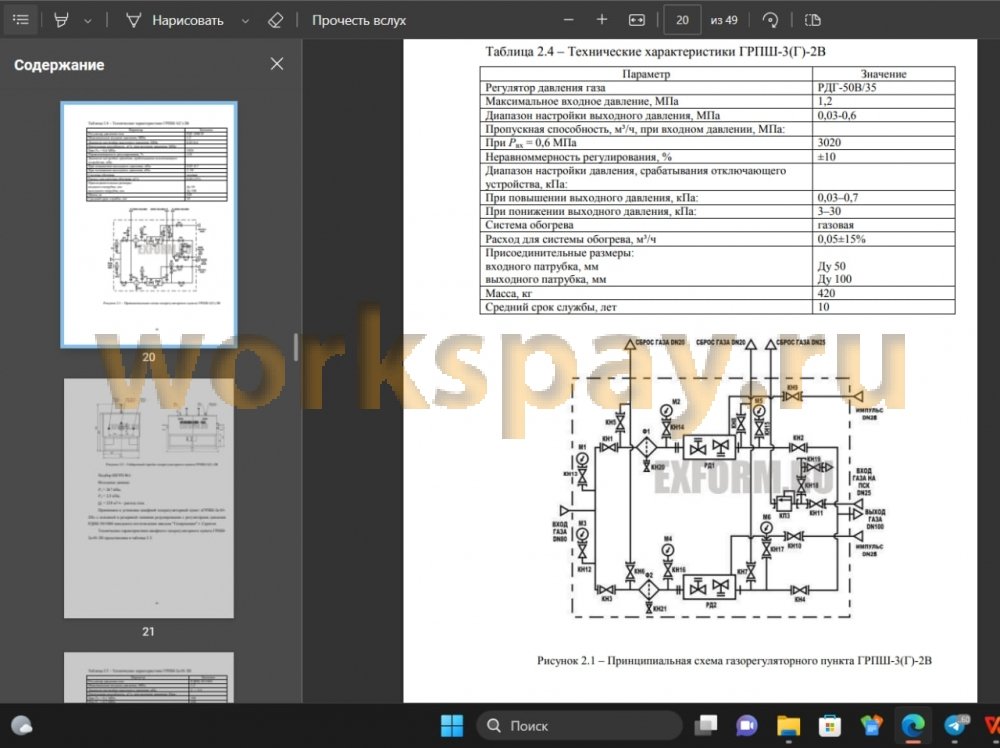Select the highlight marker tool
Viewport: 1000px width, 748px height.
(61, 20)
